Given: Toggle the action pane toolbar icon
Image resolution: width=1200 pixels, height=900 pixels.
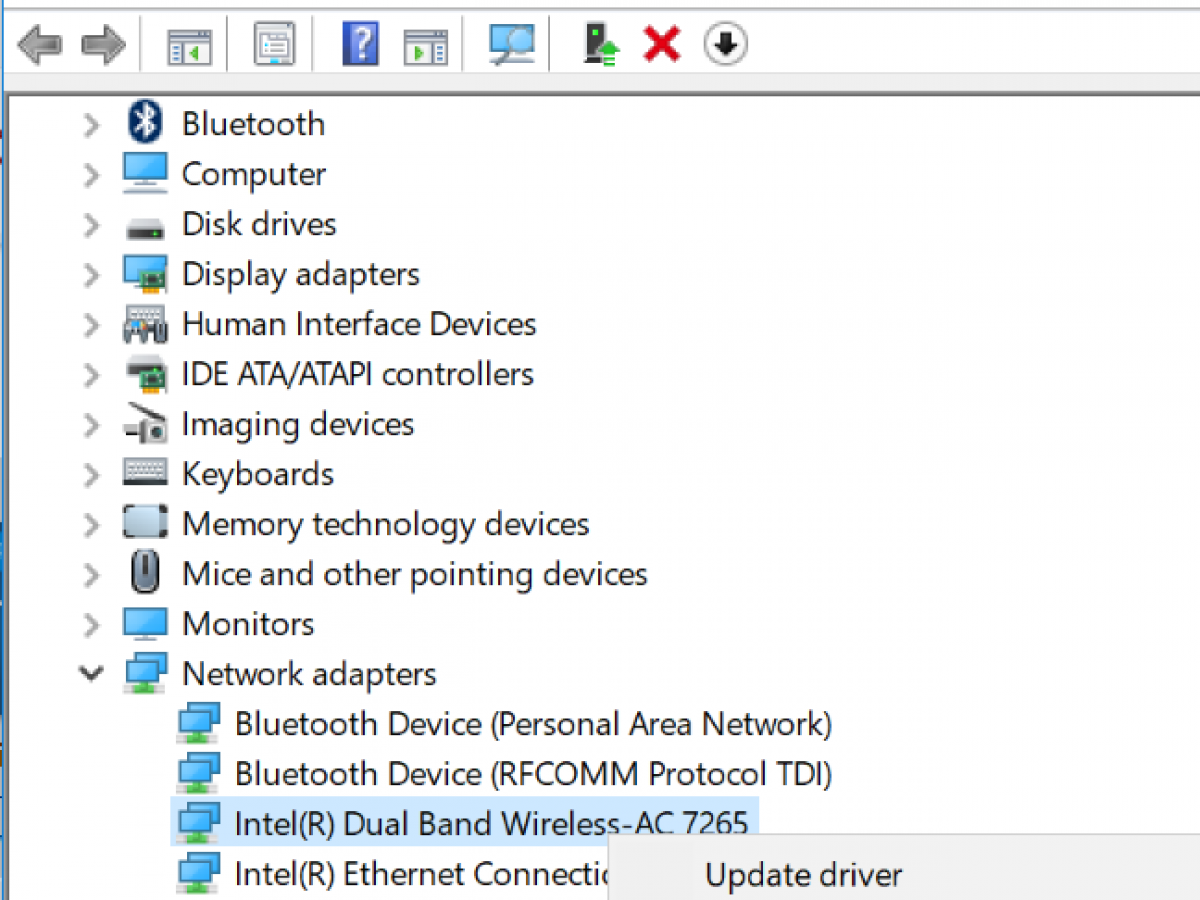Looking at the screenshot, I should tap(425, 45).
